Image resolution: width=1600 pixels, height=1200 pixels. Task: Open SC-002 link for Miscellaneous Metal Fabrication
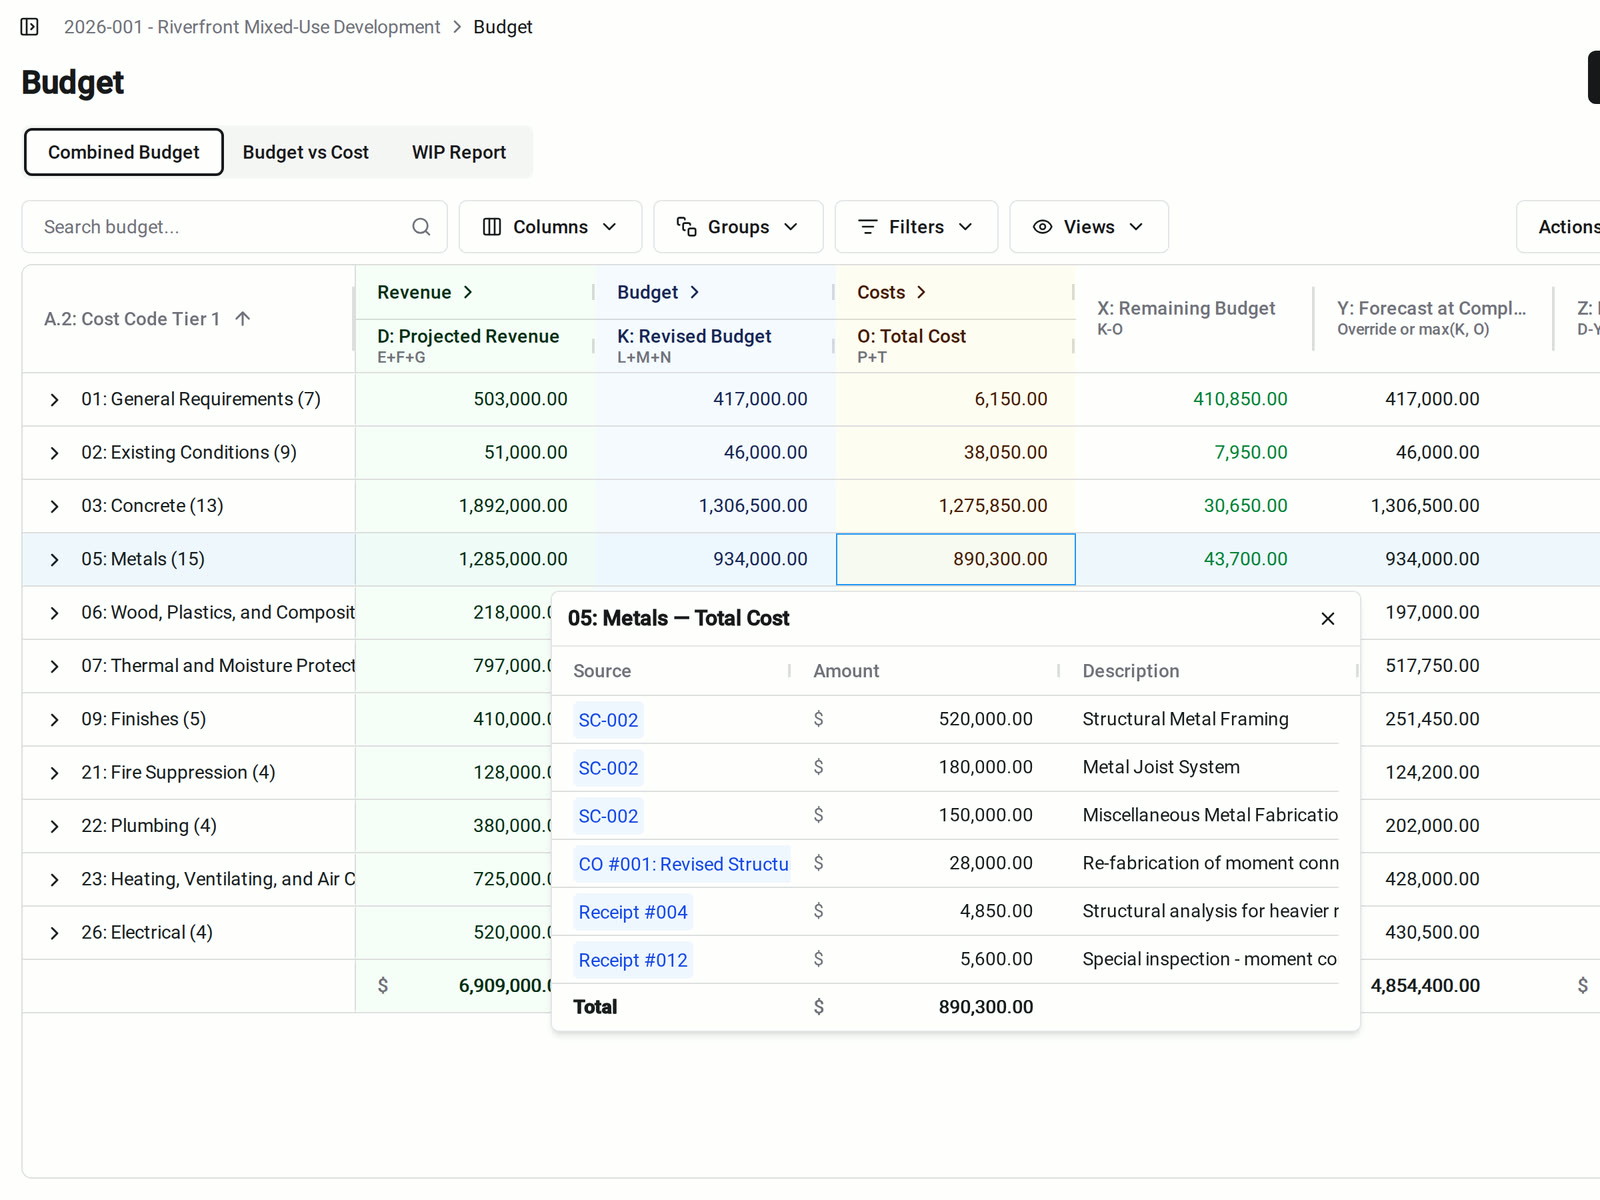[608, 816]
